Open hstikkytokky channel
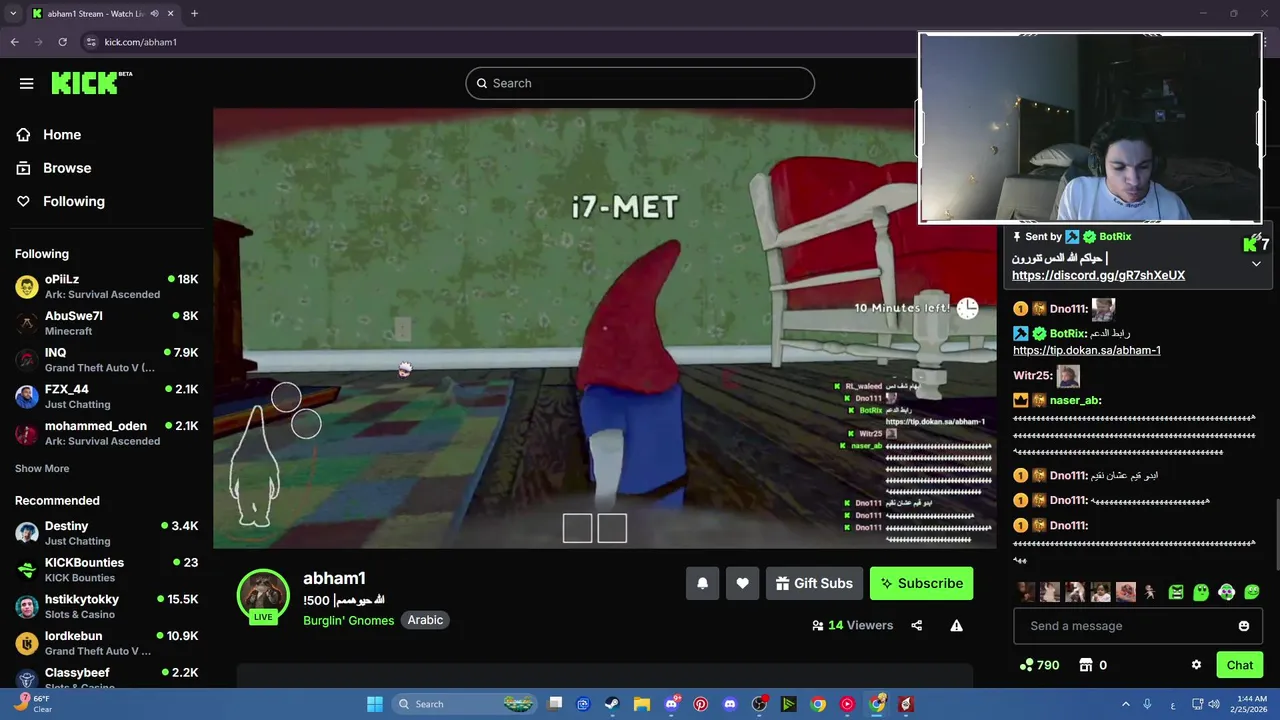 (x=106, y=606)
